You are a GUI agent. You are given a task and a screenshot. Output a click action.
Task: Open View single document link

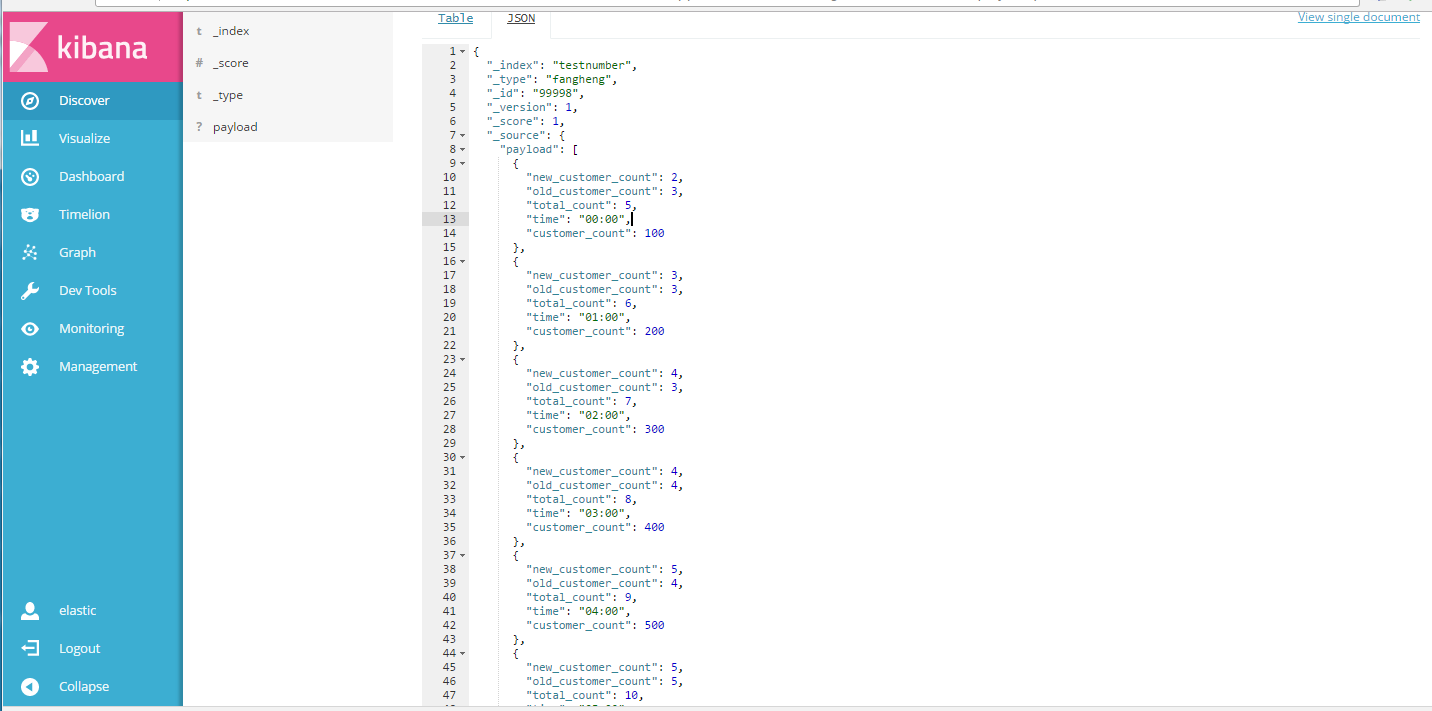tap(1358, 17)
